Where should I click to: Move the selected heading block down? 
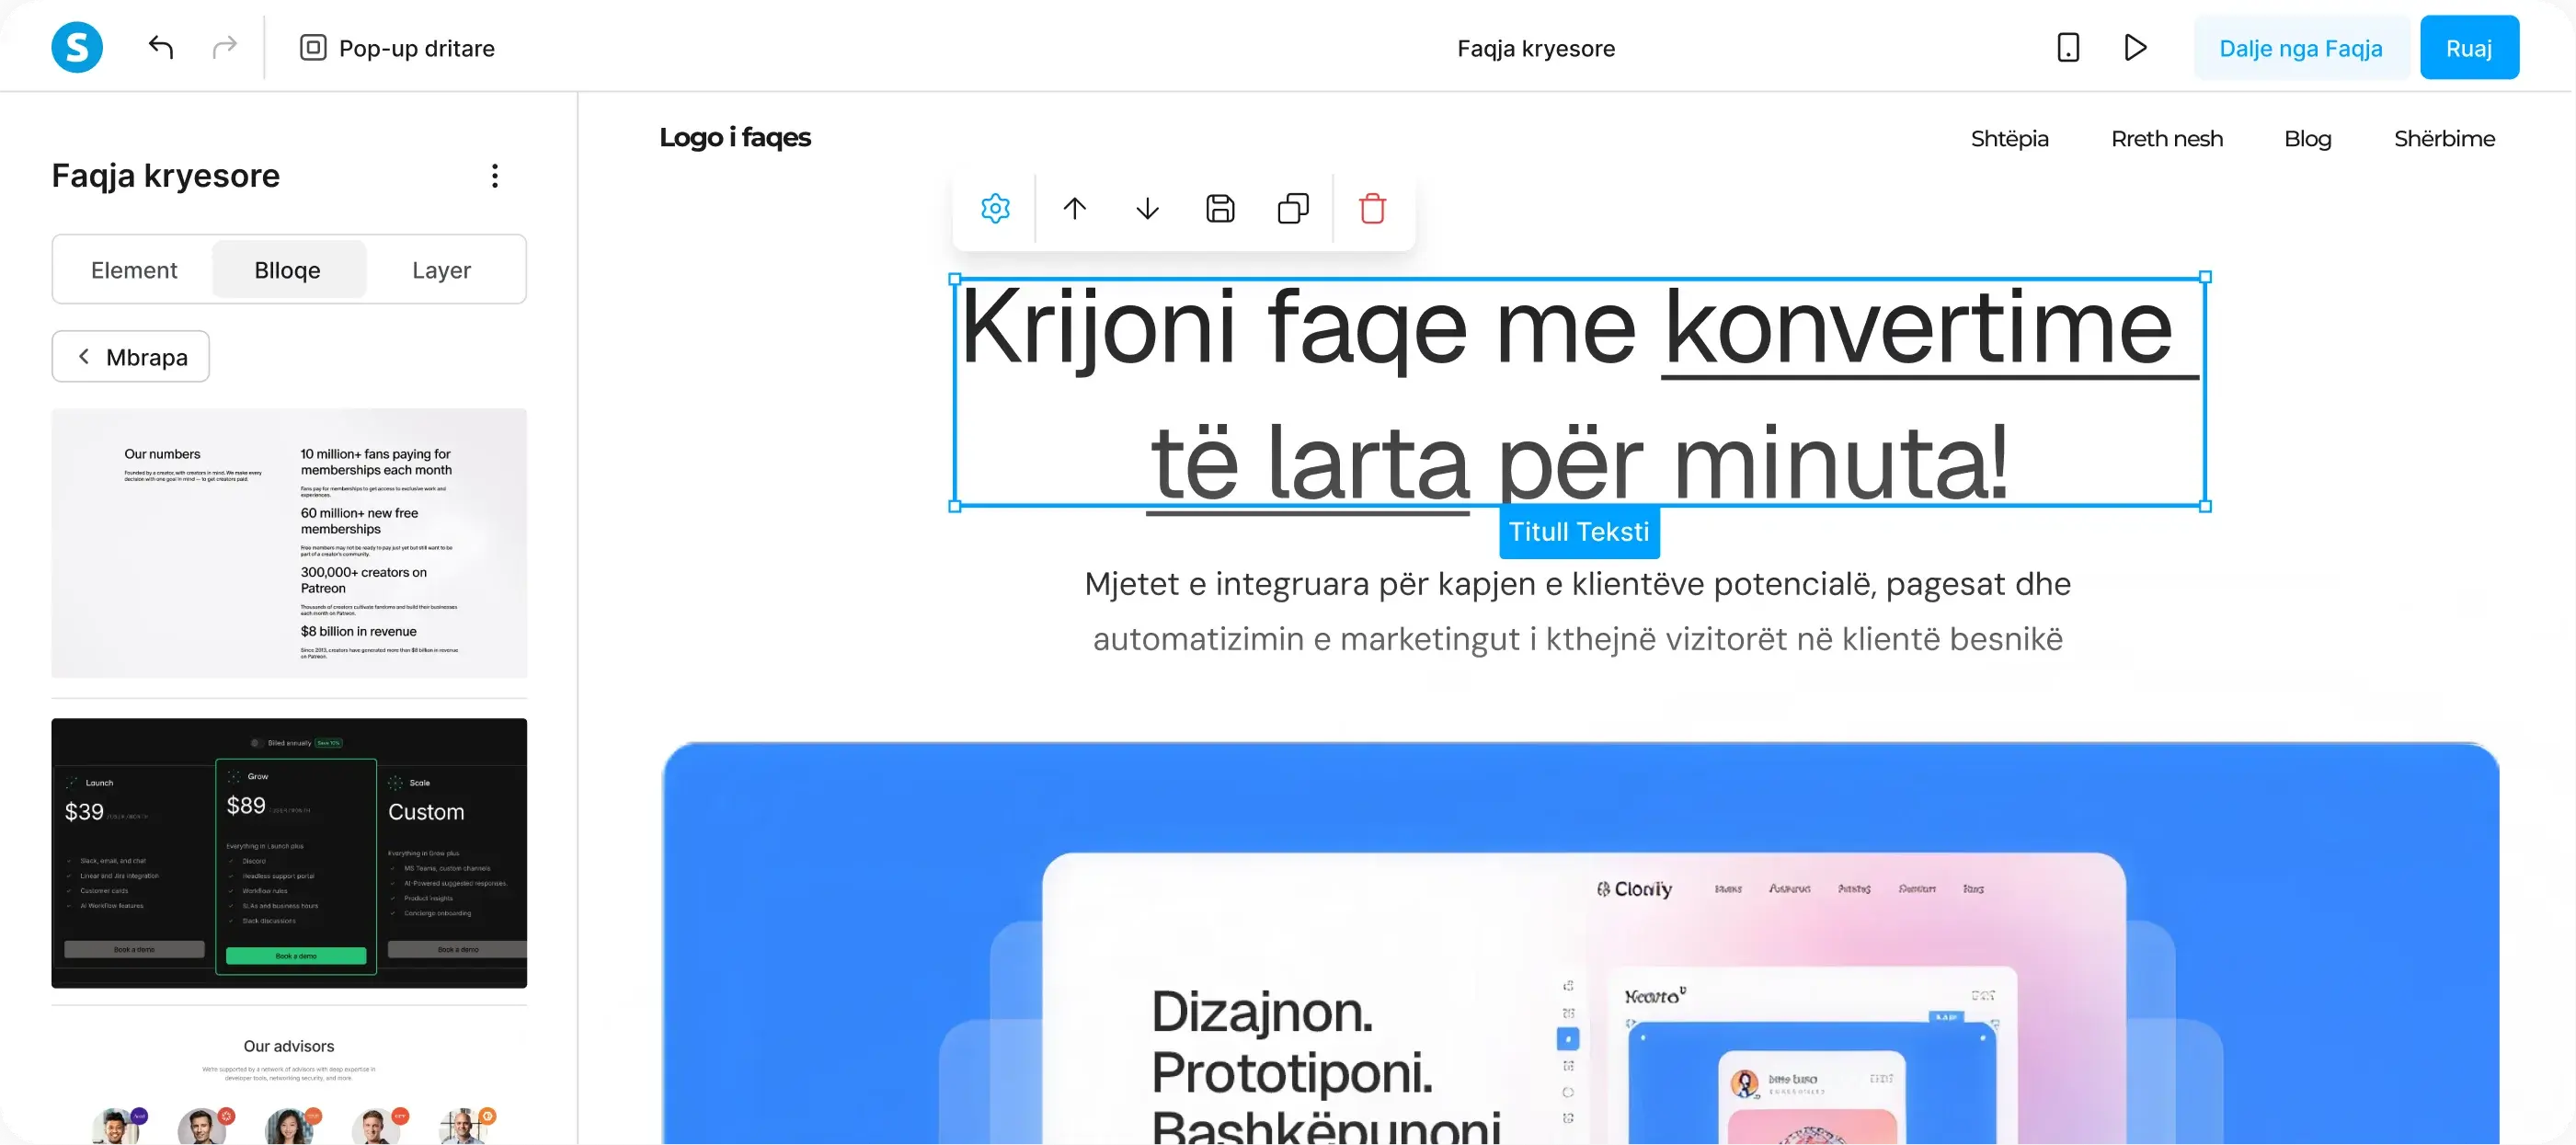[x=1147, y=208]
